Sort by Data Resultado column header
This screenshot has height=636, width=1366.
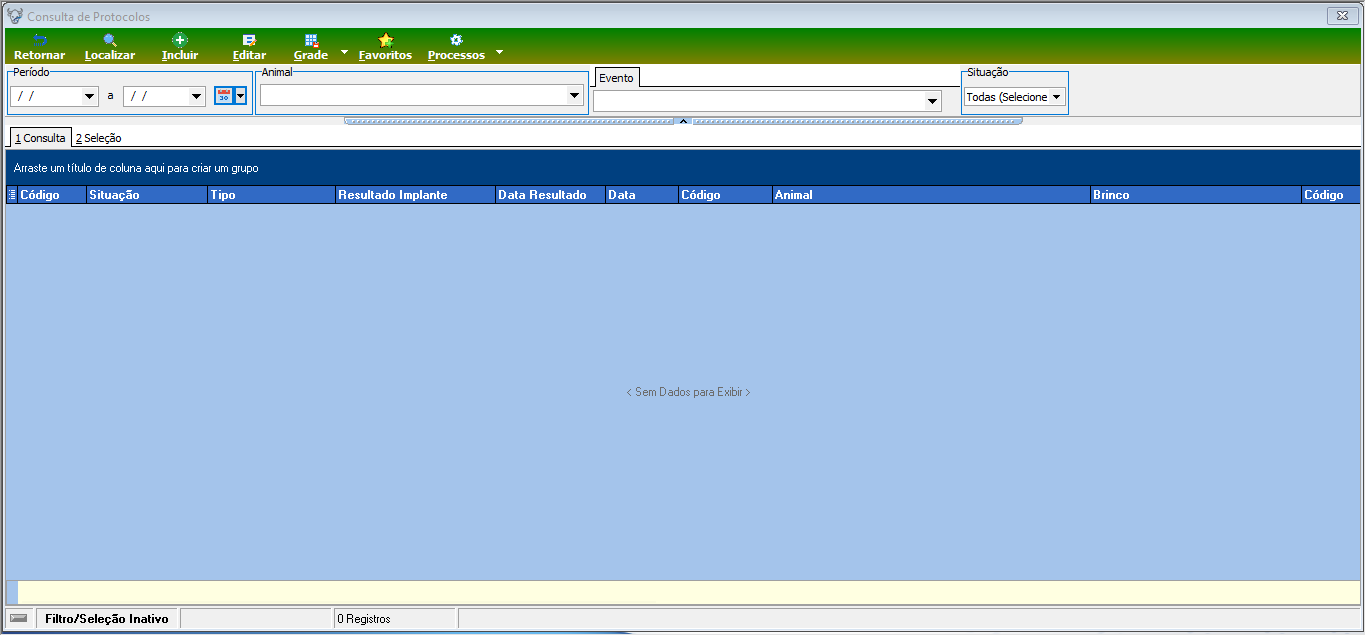point(551,195)
